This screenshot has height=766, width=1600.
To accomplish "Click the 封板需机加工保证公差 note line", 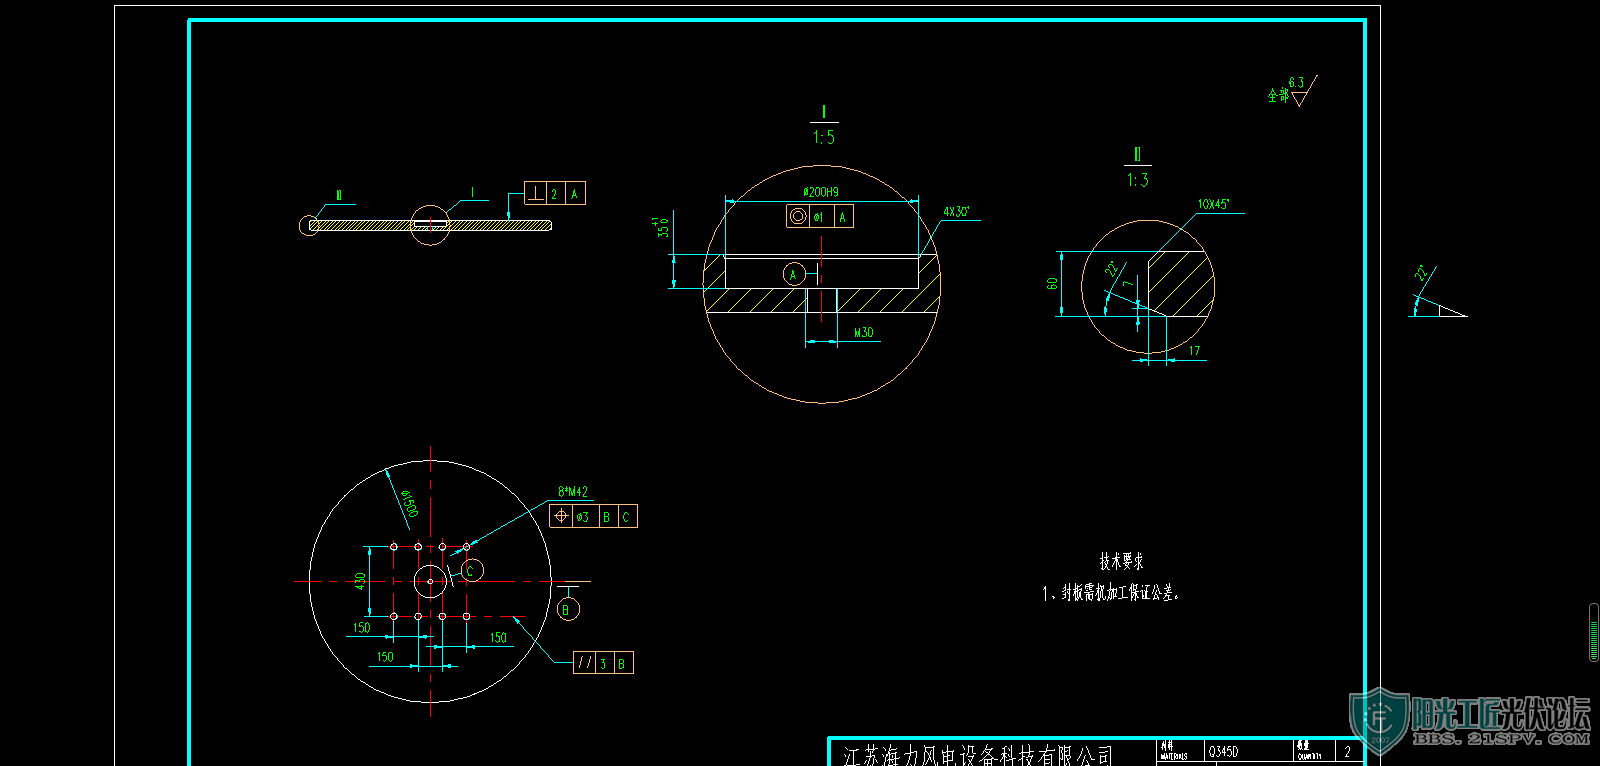I will (x=1111, y=593).
